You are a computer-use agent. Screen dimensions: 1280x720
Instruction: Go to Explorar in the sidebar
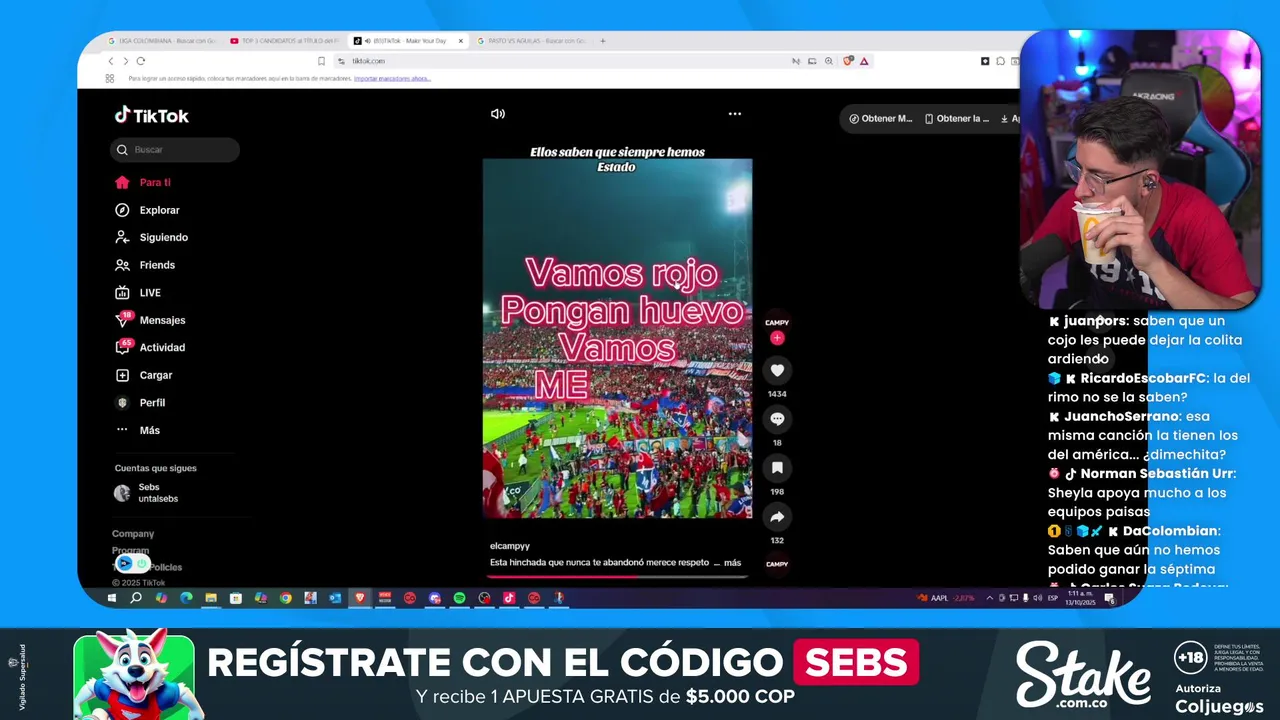147,210
